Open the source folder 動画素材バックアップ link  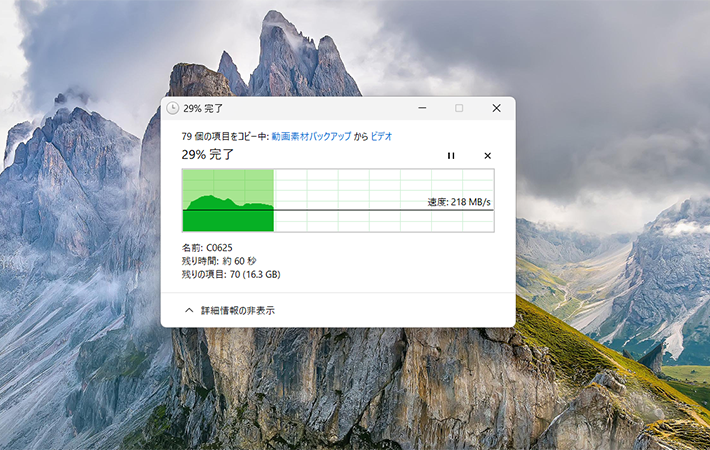click(311, 136)
